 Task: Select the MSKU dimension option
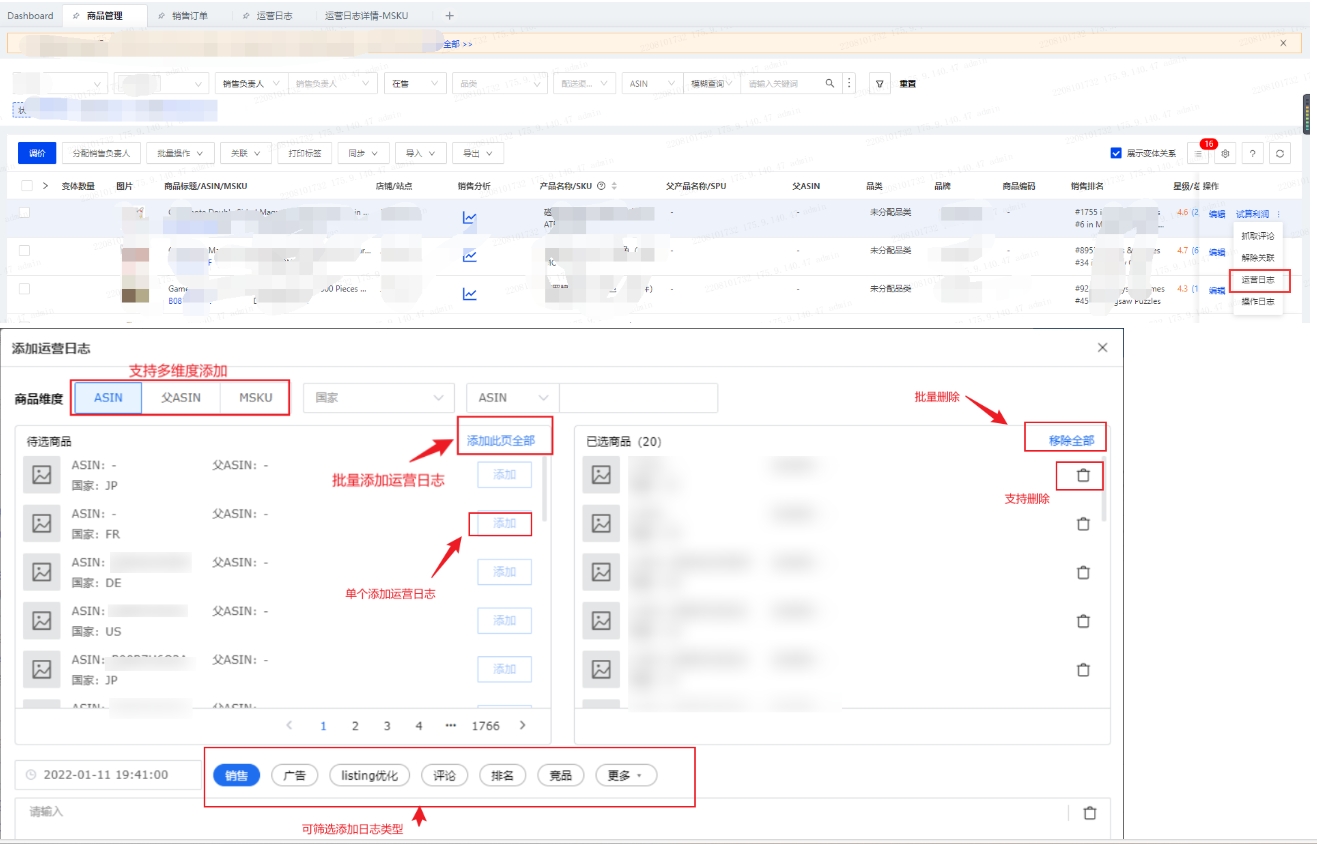point(255,397)
